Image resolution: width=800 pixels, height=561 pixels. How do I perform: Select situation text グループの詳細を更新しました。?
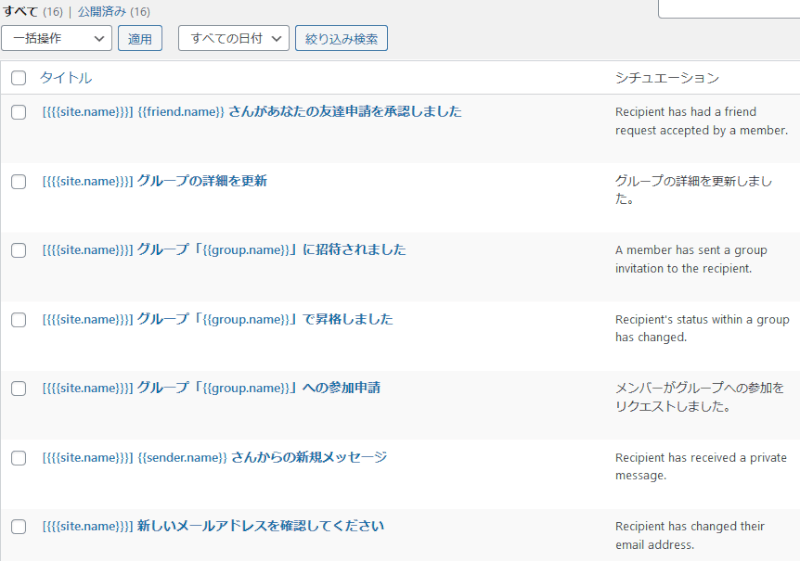click(694, 190)
